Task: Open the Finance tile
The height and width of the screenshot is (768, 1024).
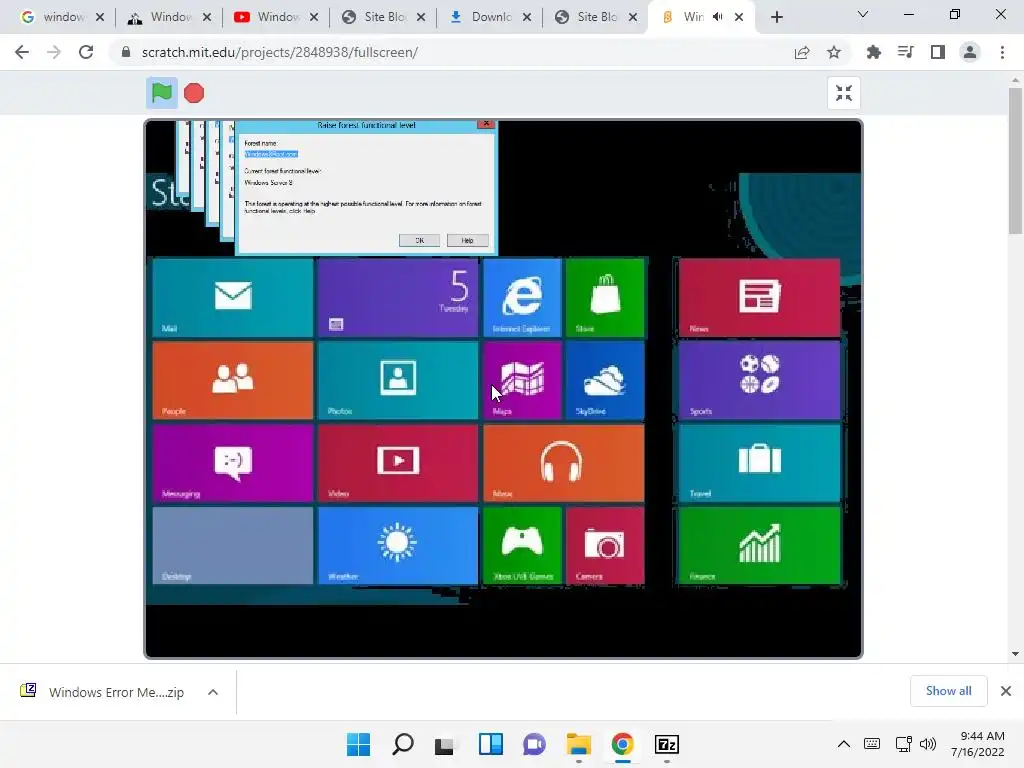Action: tap(760, 545)
